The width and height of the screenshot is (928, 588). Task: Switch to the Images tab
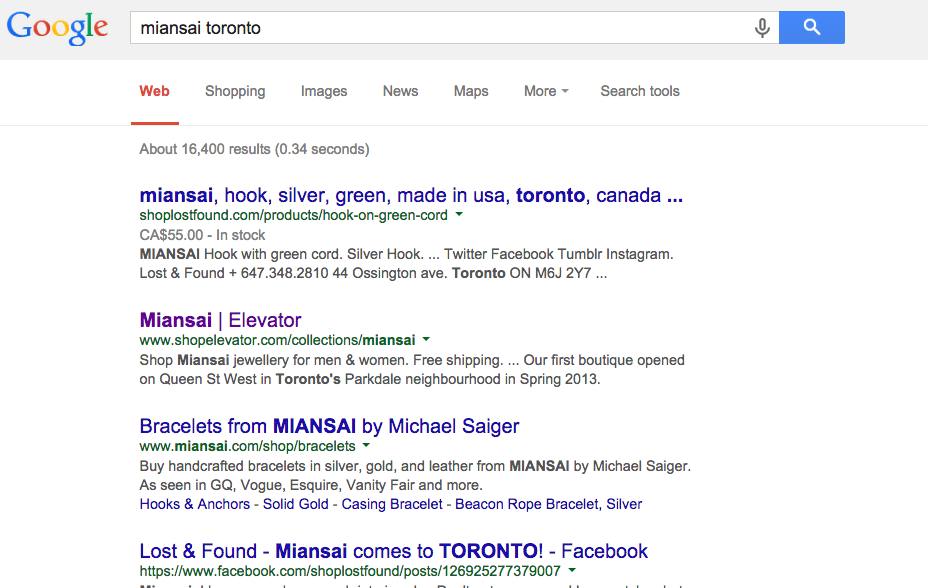coord(324,91)
